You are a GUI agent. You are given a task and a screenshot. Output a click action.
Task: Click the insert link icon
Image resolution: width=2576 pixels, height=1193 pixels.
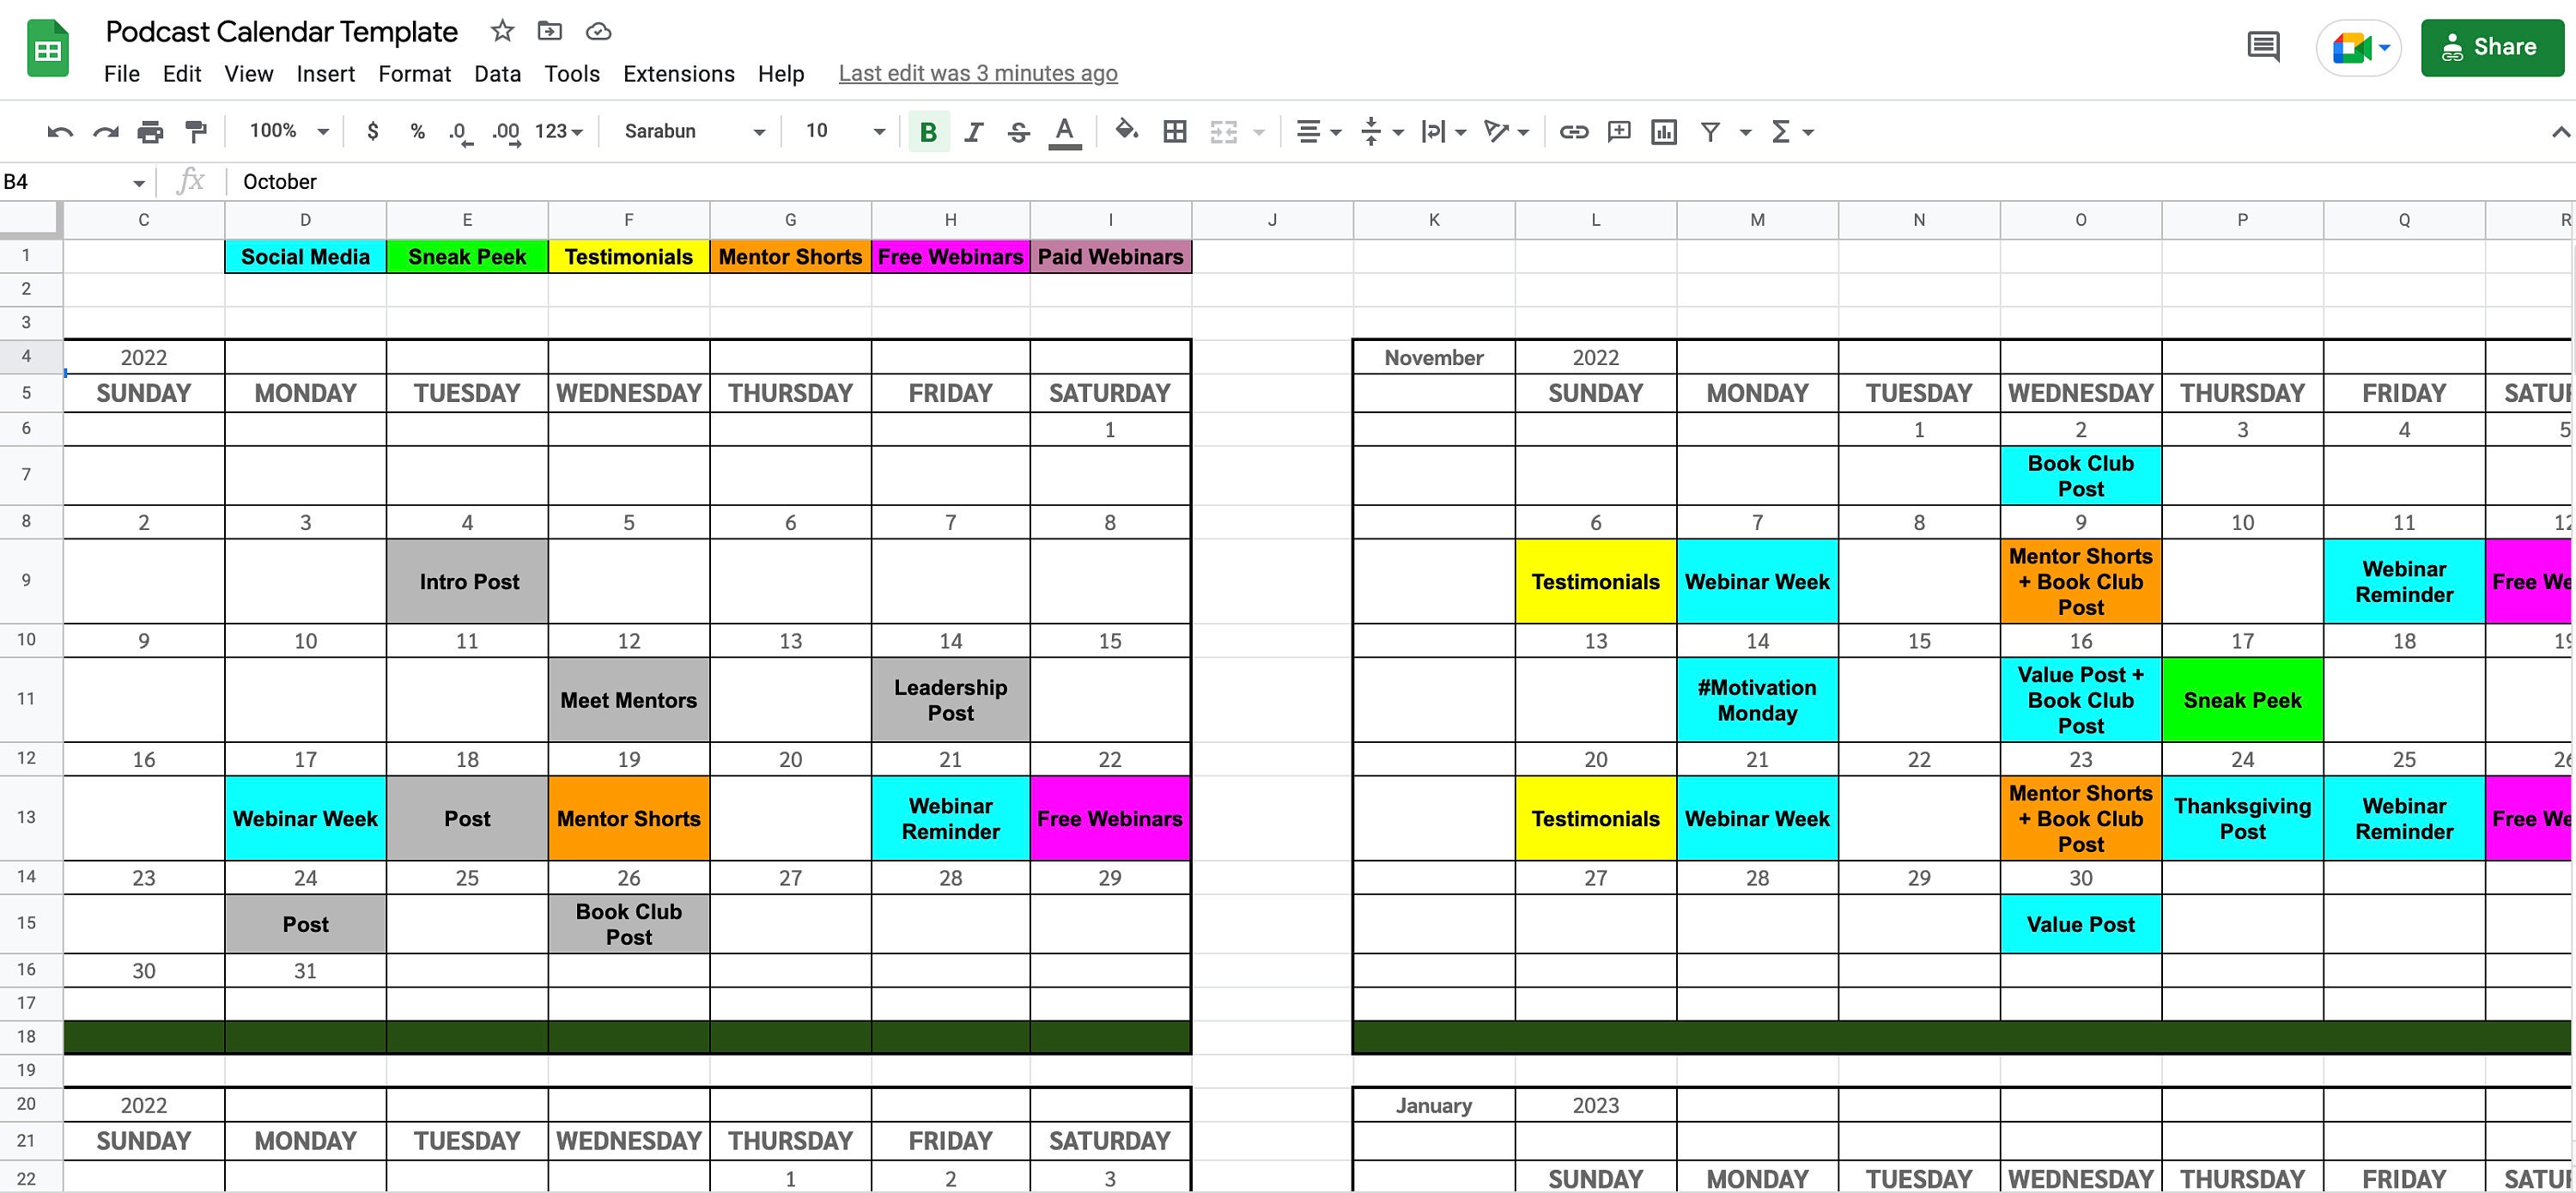pyautogui.click(x=1574, y=132)
